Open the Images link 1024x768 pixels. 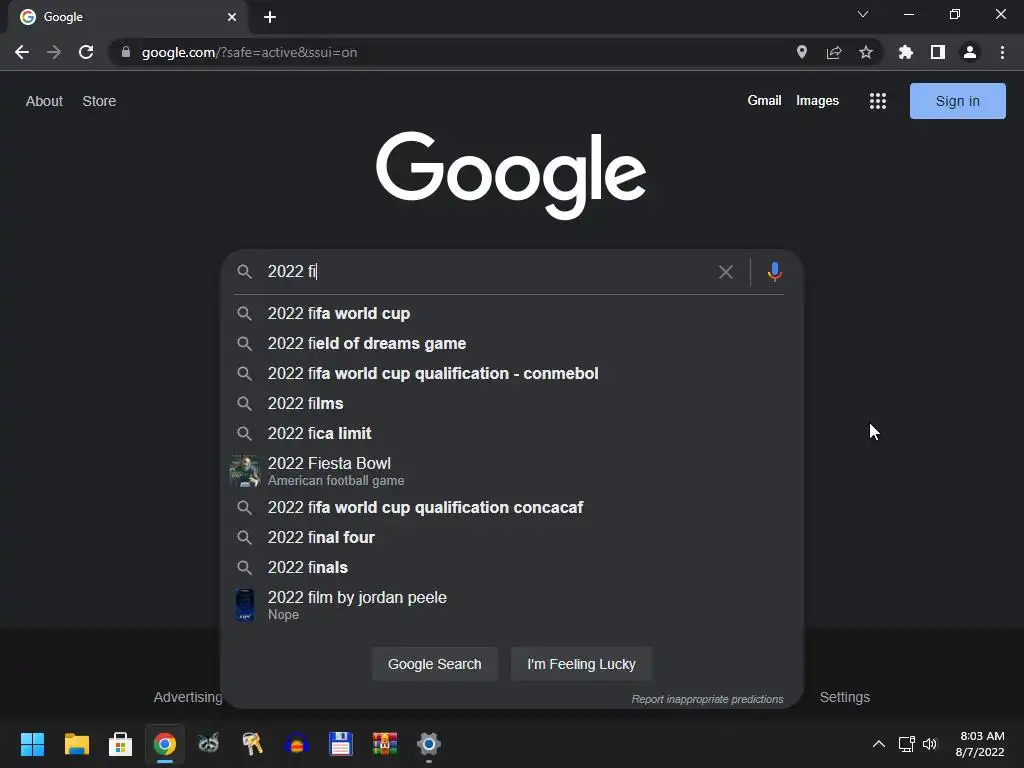tap(818, 101)
